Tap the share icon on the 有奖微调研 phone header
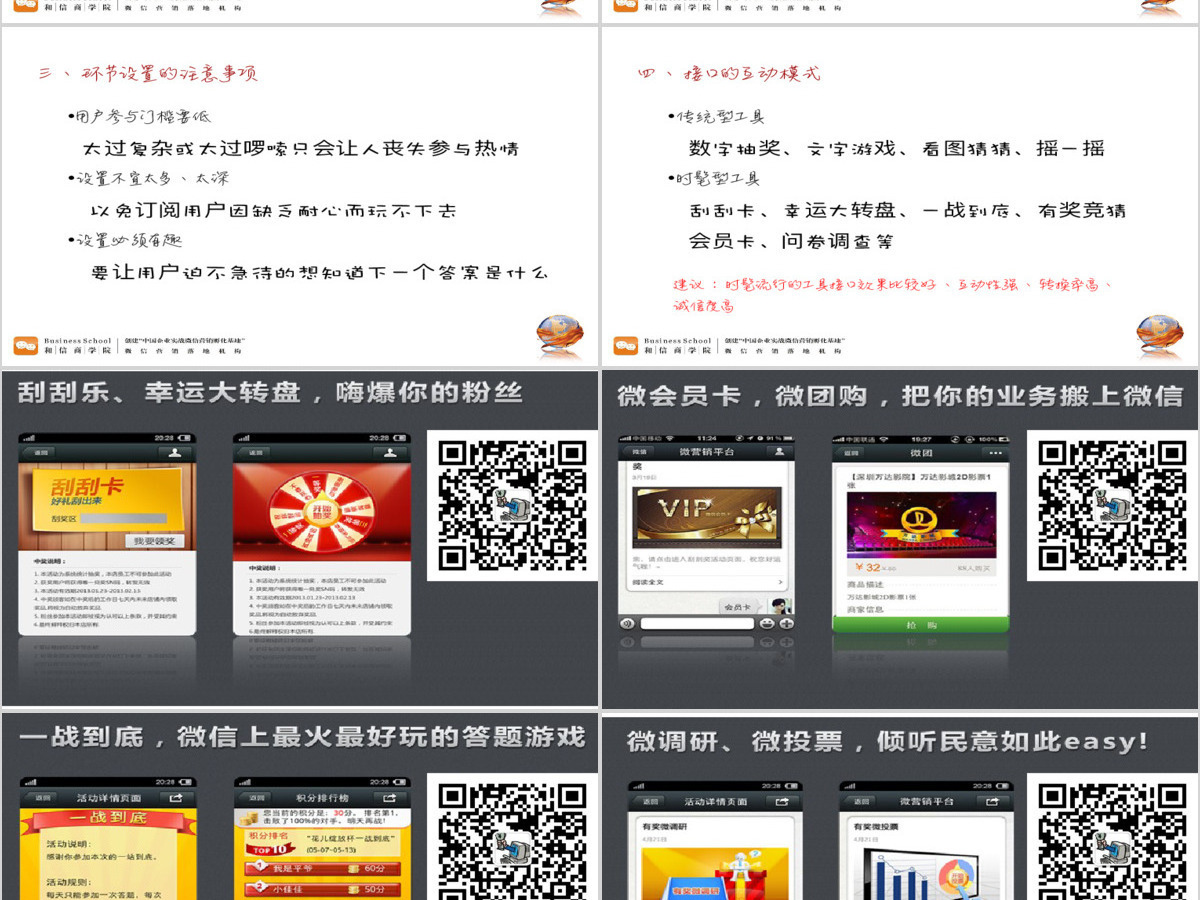1200x900 pixels. pyautogui.click(x=783, y=802)
